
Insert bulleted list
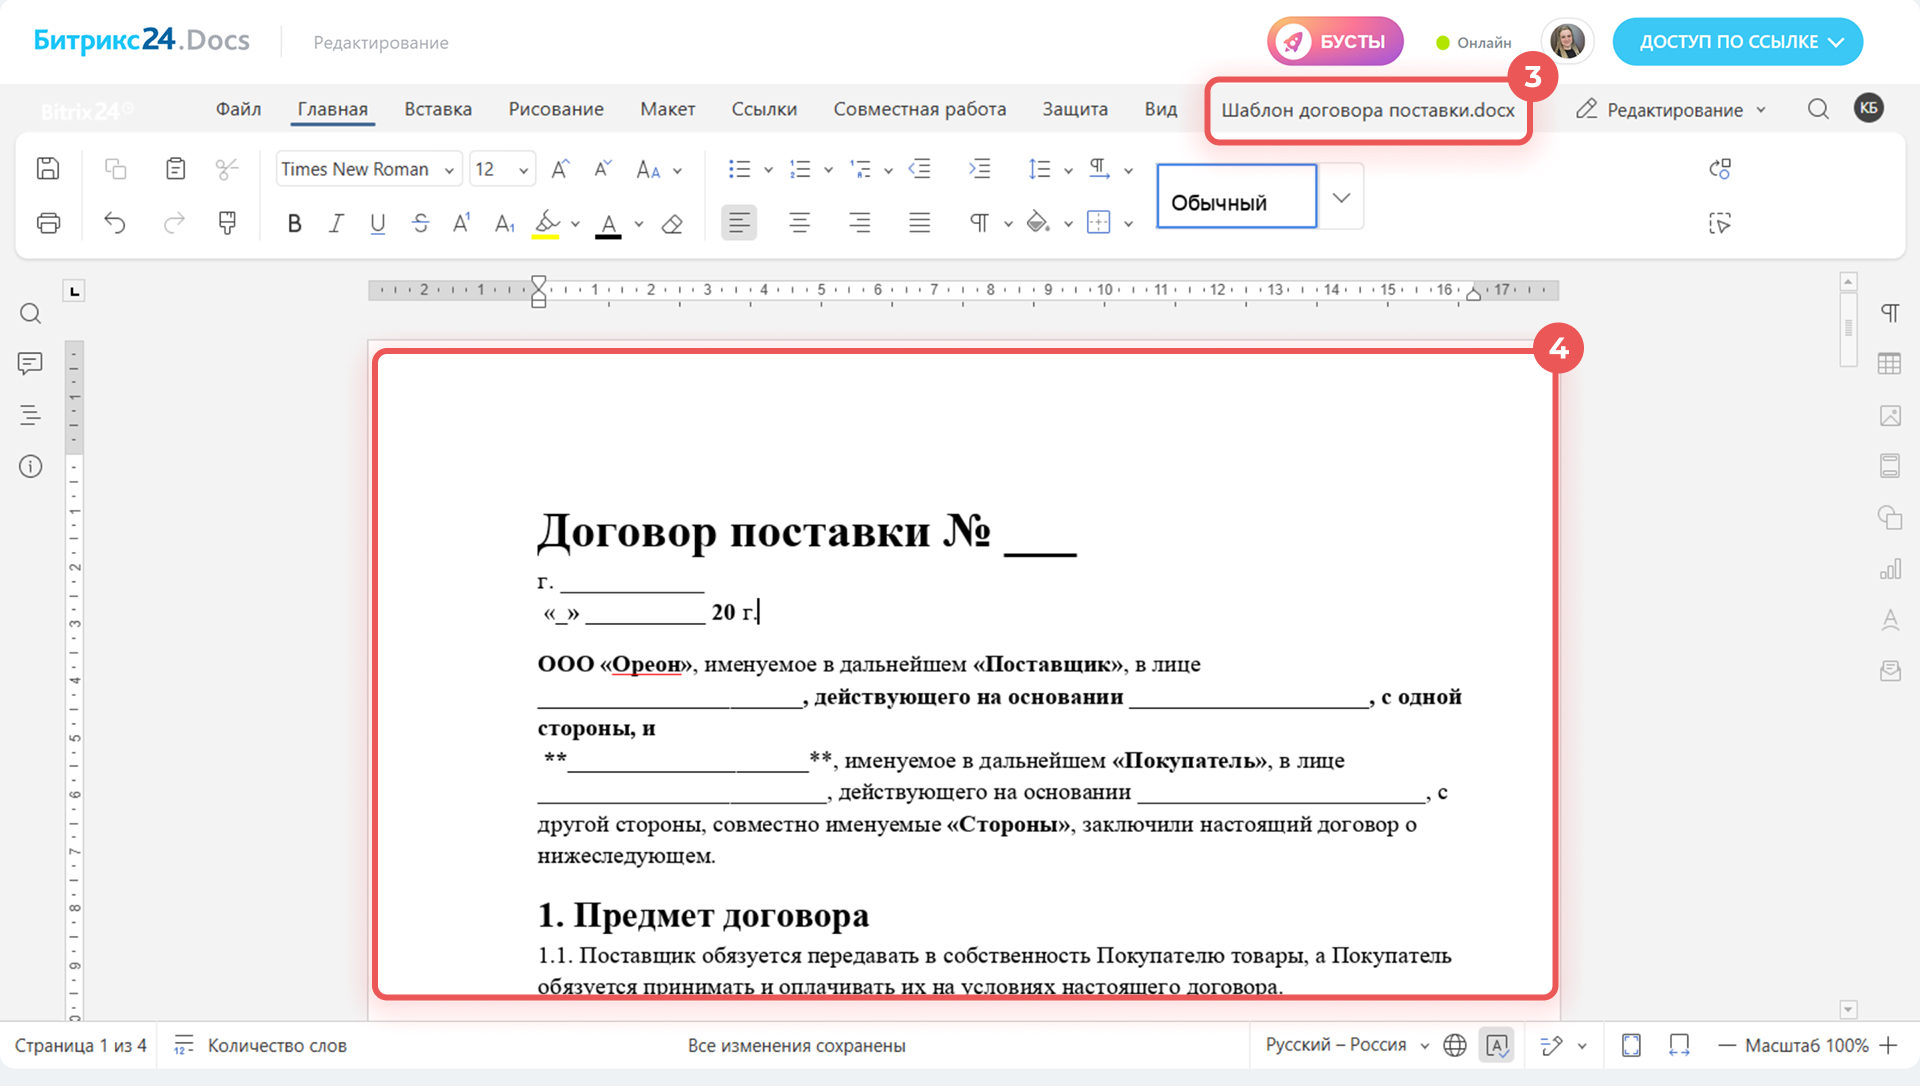click(x=739, y=169)
